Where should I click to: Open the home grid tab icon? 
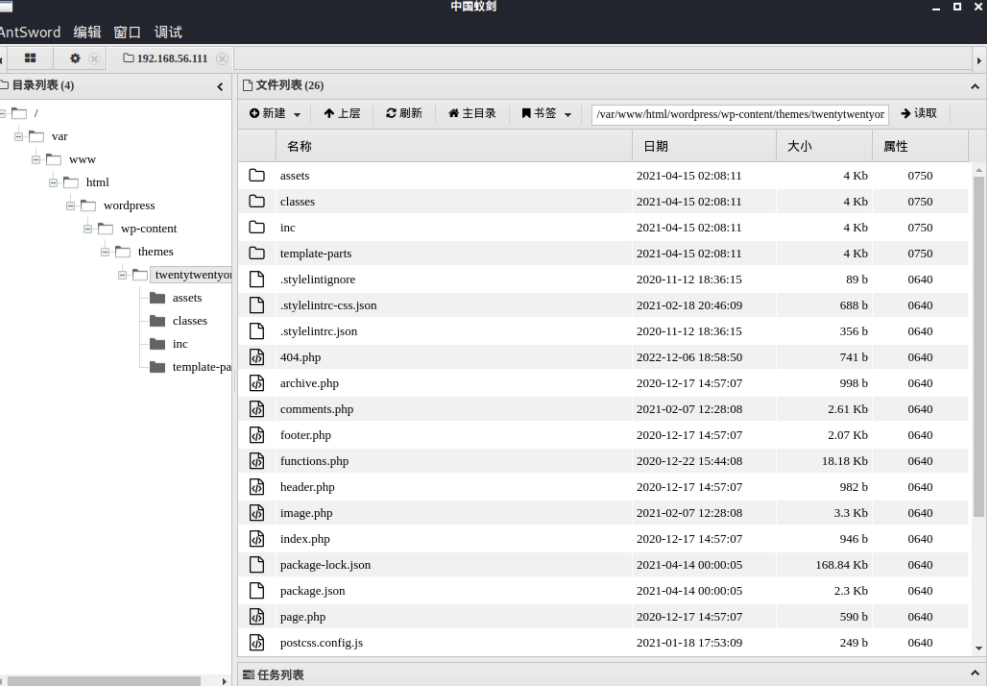coord(30,58)
